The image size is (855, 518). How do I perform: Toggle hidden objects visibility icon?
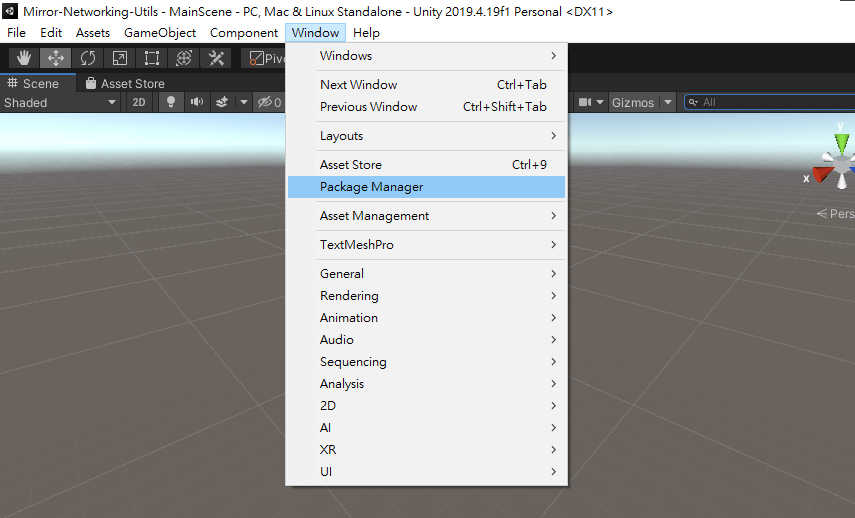click(x=269, y=103)
